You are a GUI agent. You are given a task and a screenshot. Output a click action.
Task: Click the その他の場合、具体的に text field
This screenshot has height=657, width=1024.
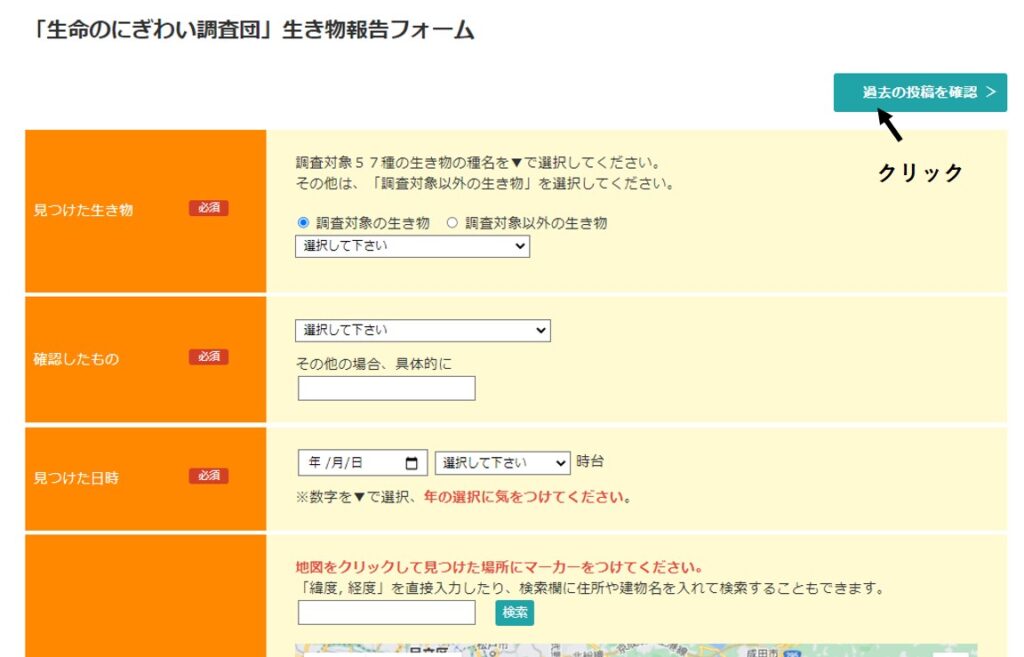coord(387,388)
